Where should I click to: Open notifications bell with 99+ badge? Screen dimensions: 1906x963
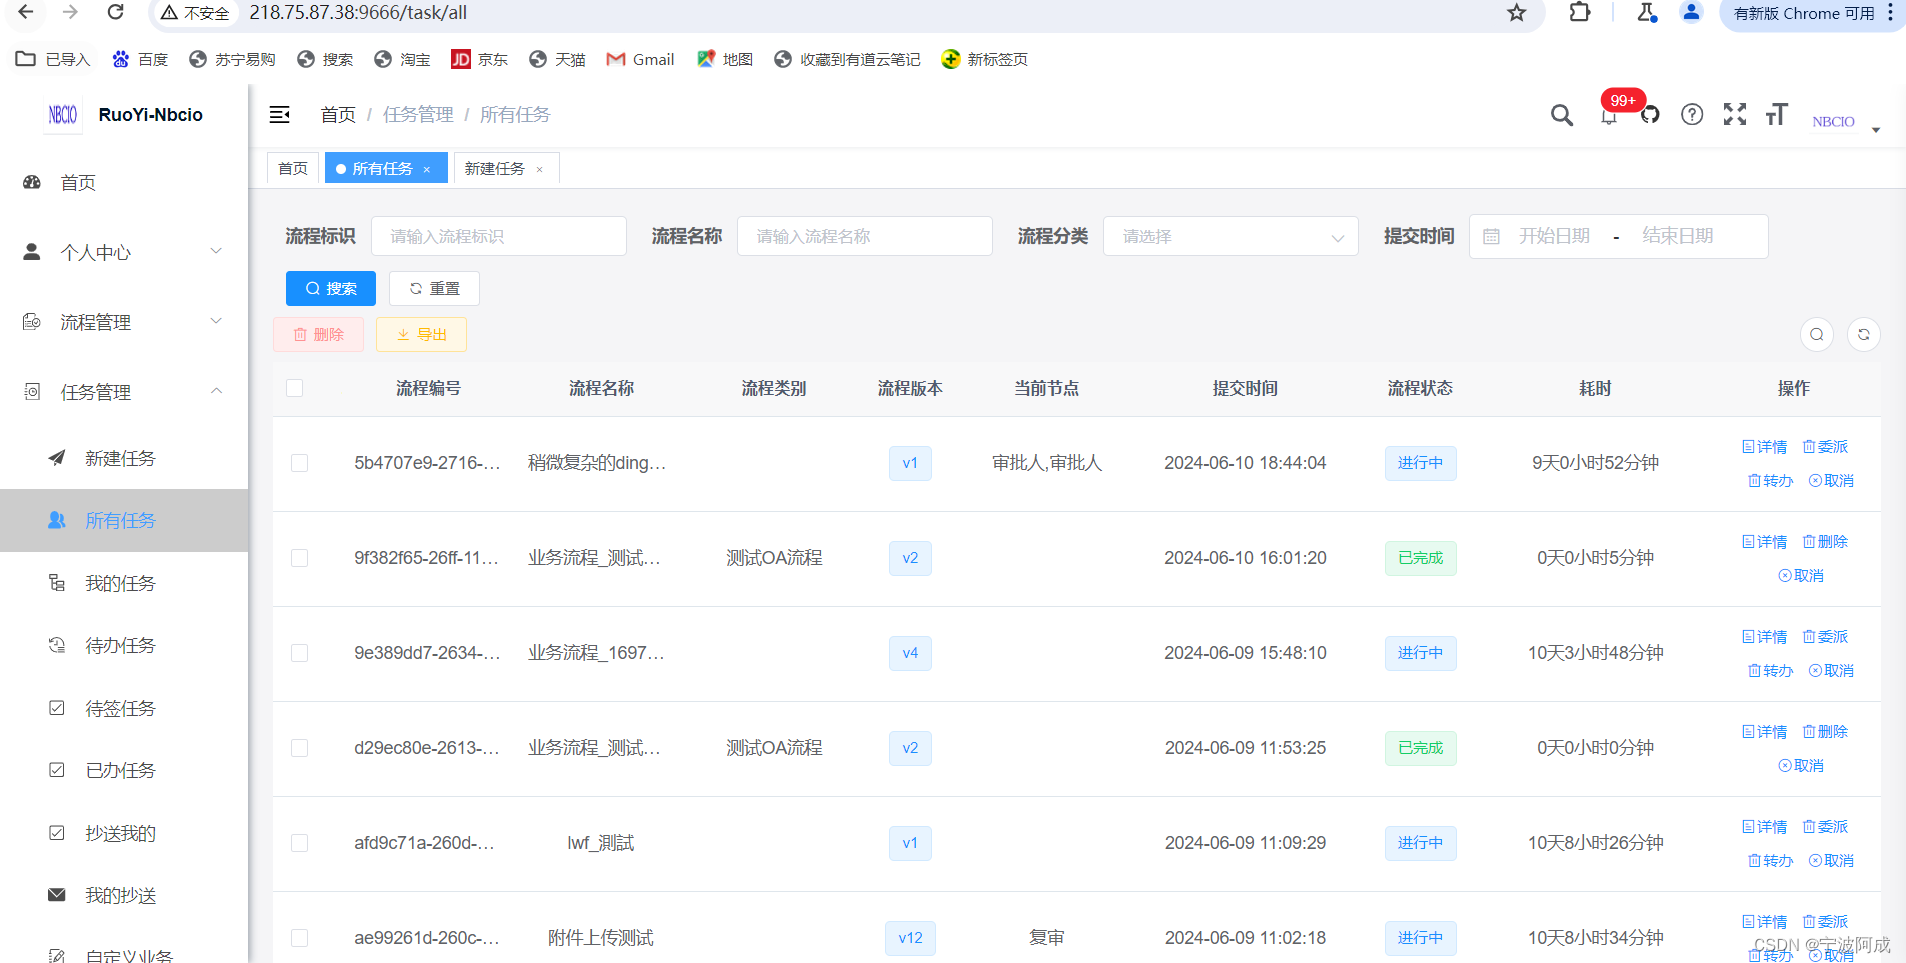(1609, 115)
